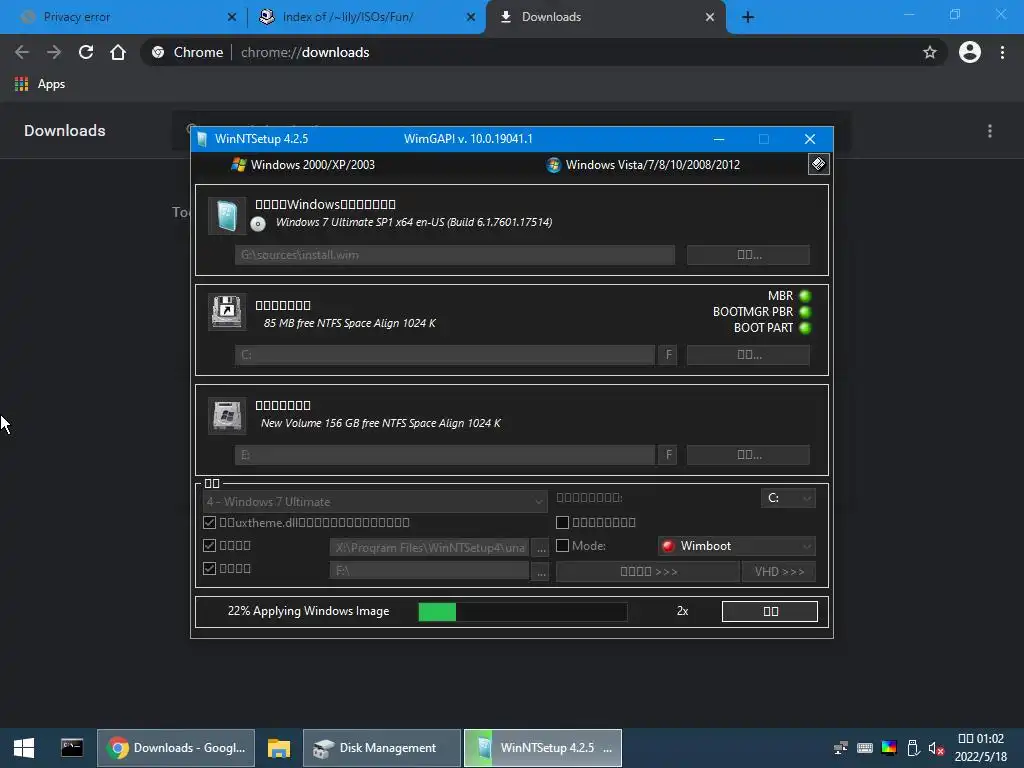The height and width of the screenshot is (768, 1024).
Task: Click the boot drive C: path field
Action: 445,355
